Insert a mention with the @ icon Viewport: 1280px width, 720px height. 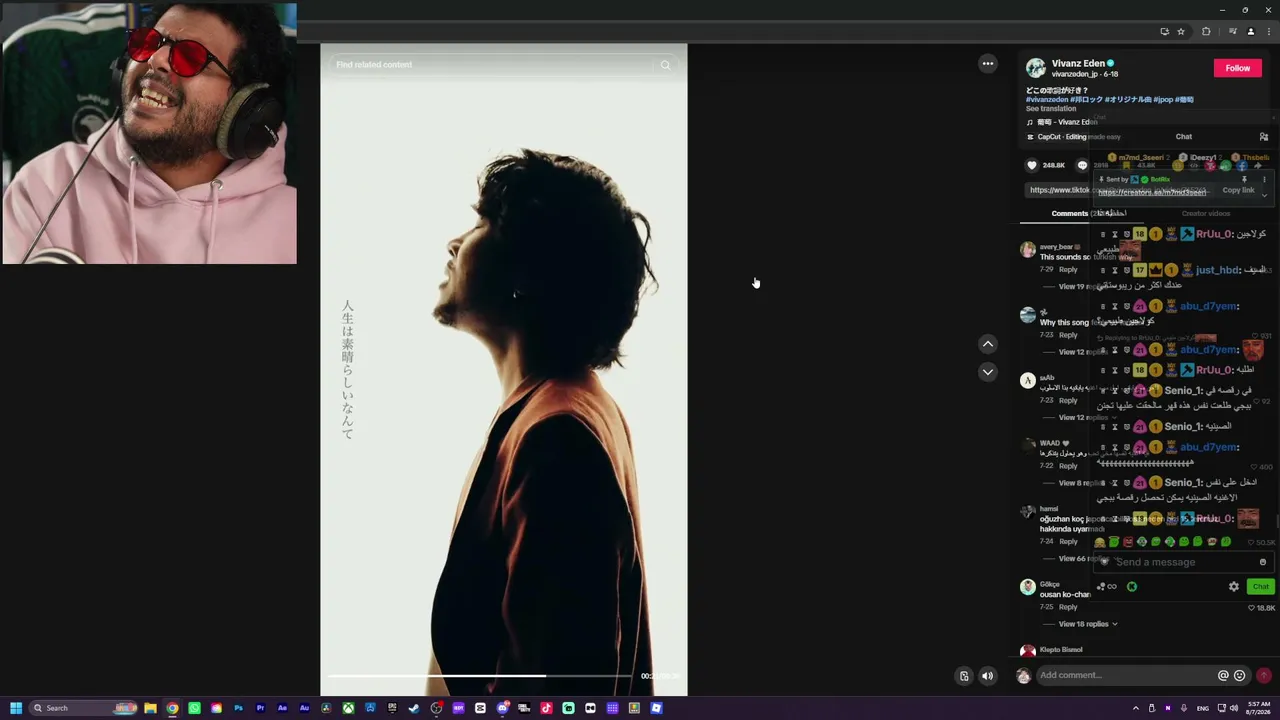pos(1223,676)
